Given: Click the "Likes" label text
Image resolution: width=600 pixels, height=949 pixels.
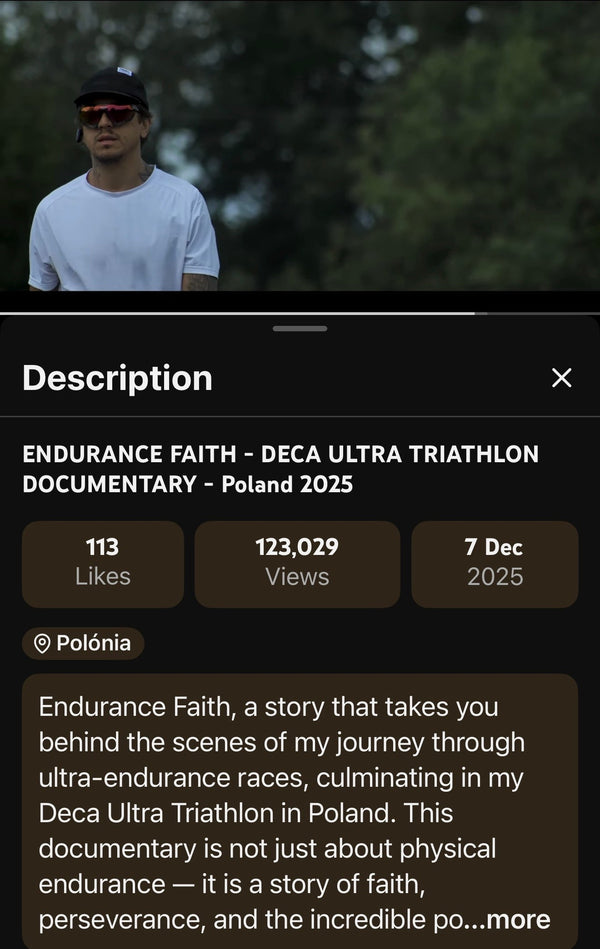Looking at the screenshot, I should (x=102, y=577).
